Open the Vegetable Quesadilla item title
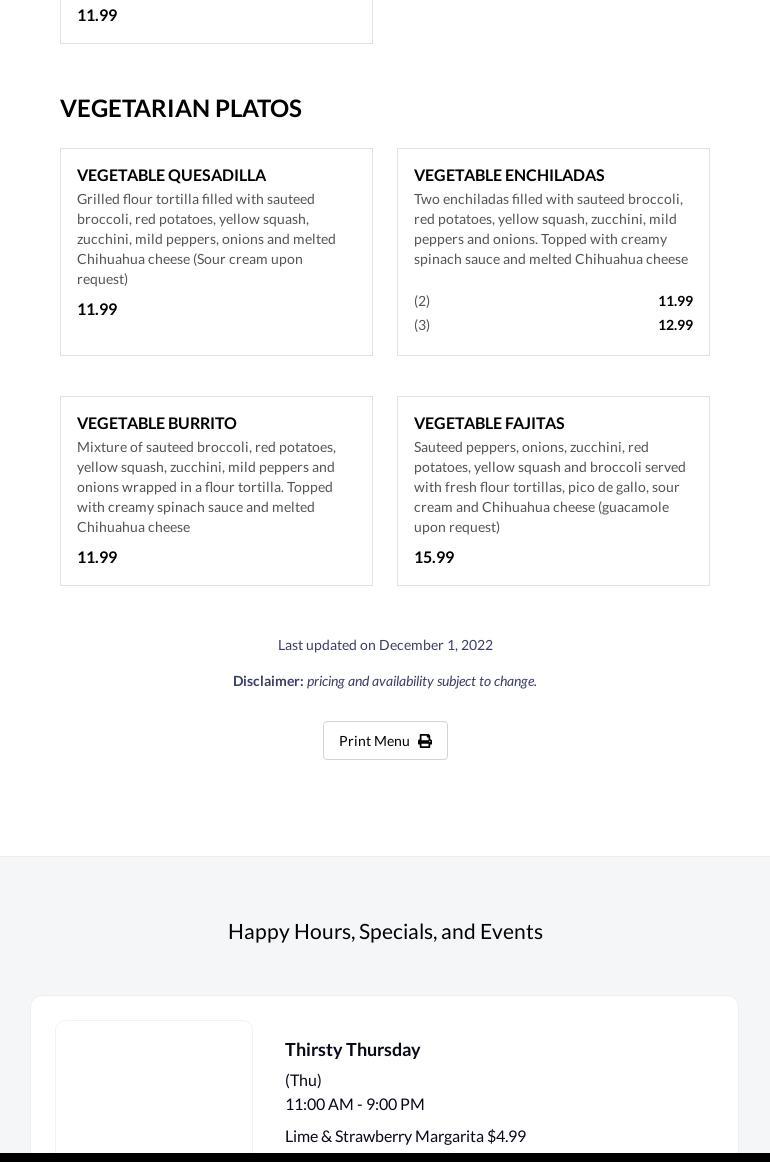This screenshot has height=1162, width=770. [171, 175]
